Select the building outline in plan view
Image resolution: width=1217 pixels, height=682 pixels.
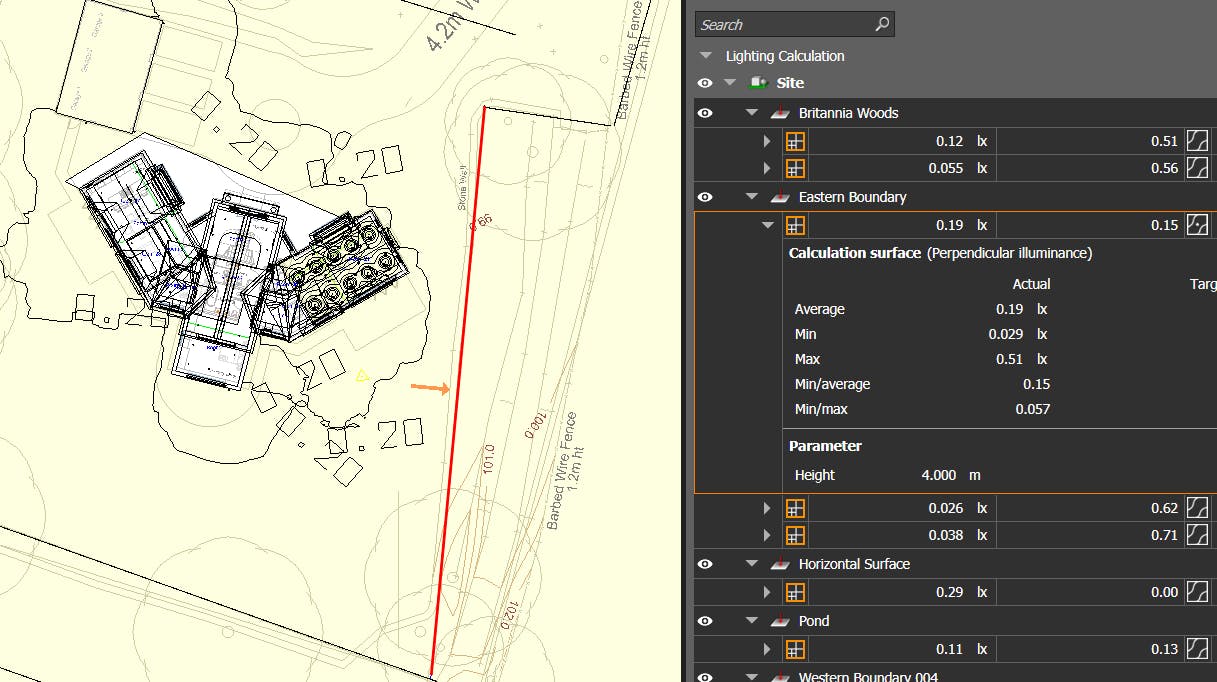[x=240, y=262]
